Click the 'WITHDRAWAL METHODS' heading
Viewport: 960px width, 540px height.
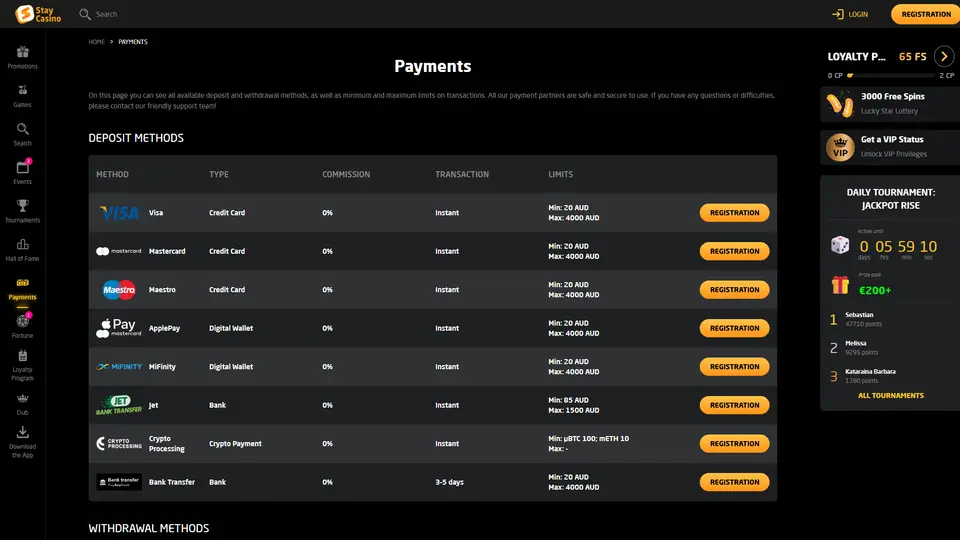(149, 528)
